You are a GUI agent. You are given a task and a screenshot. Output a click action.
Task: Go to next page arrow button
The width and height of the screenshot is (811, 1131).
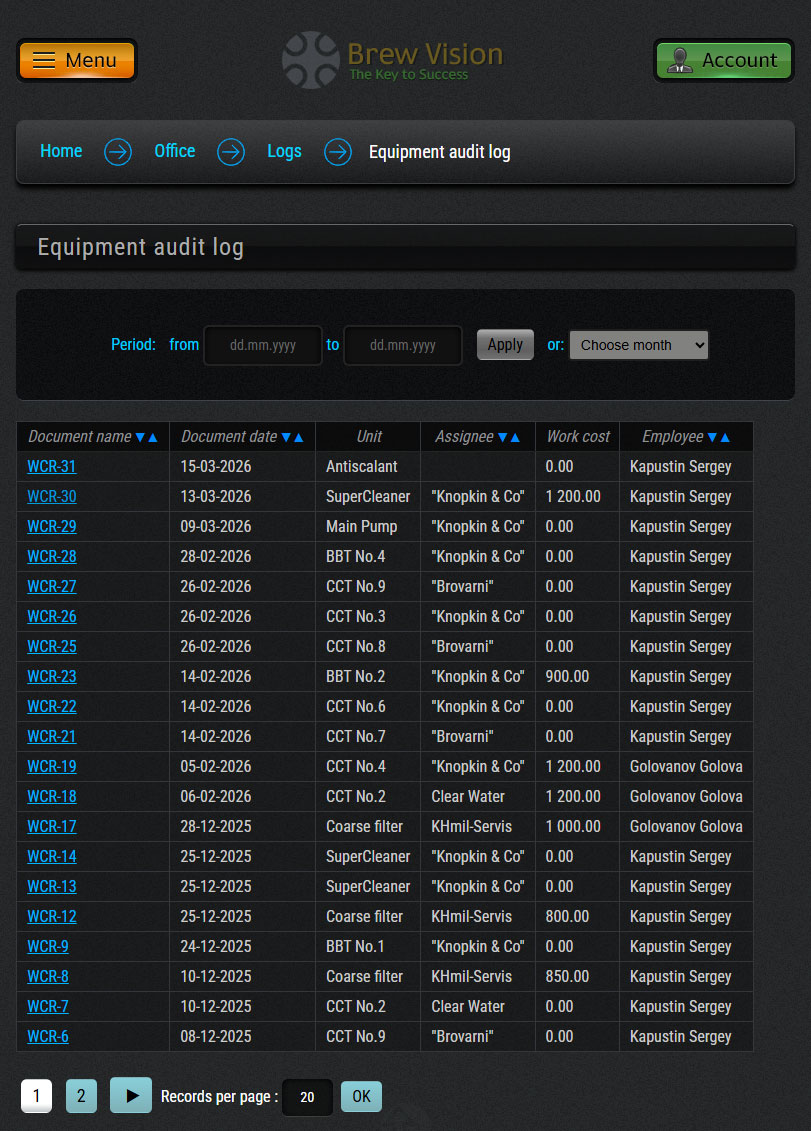pyautogui.click(x=131, y=1096)
